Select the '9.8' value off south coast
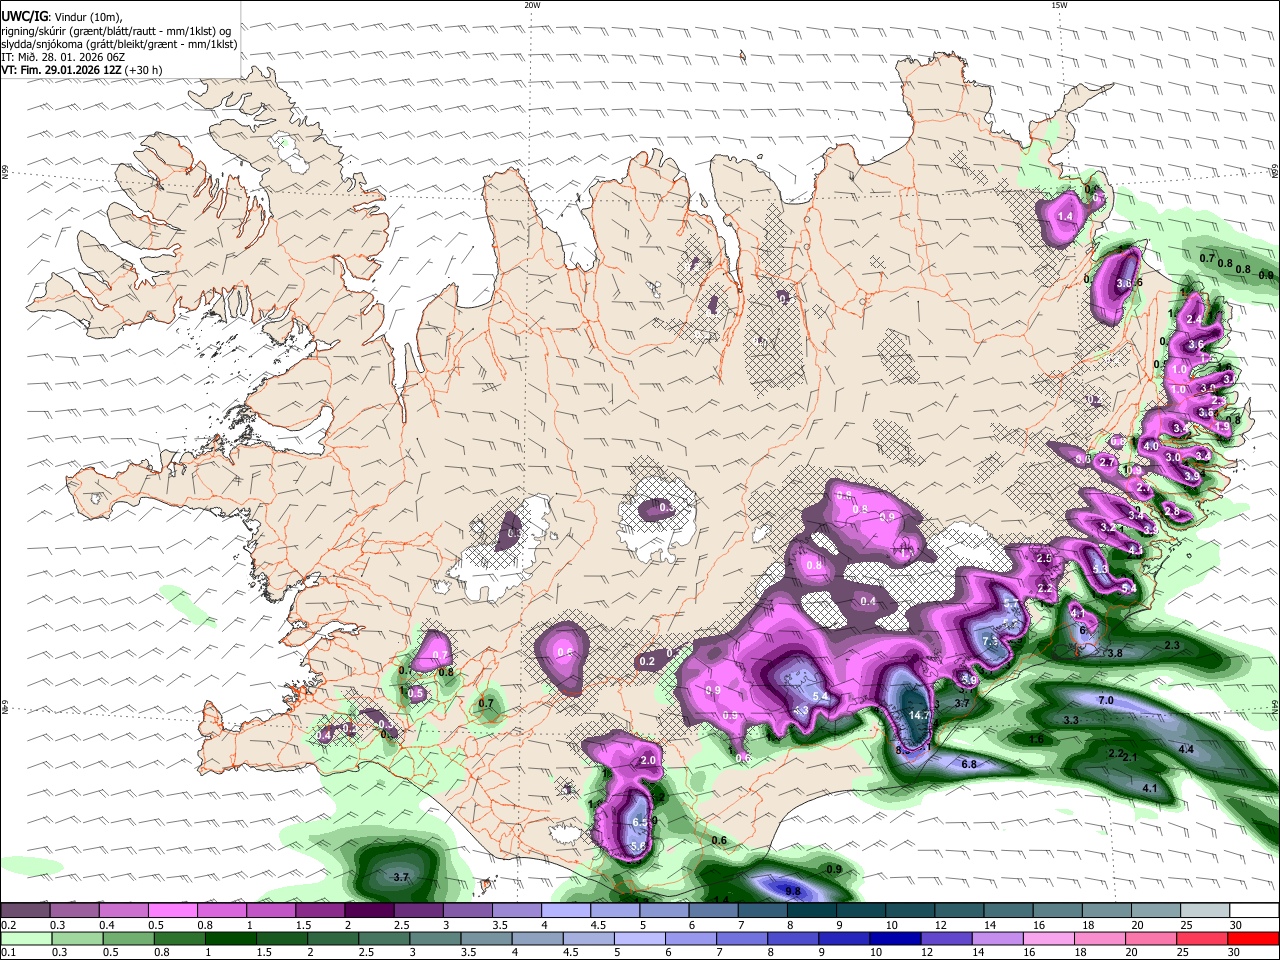Screen dimensions: 1280x960 pyautogui.click(x=793, y=891)
